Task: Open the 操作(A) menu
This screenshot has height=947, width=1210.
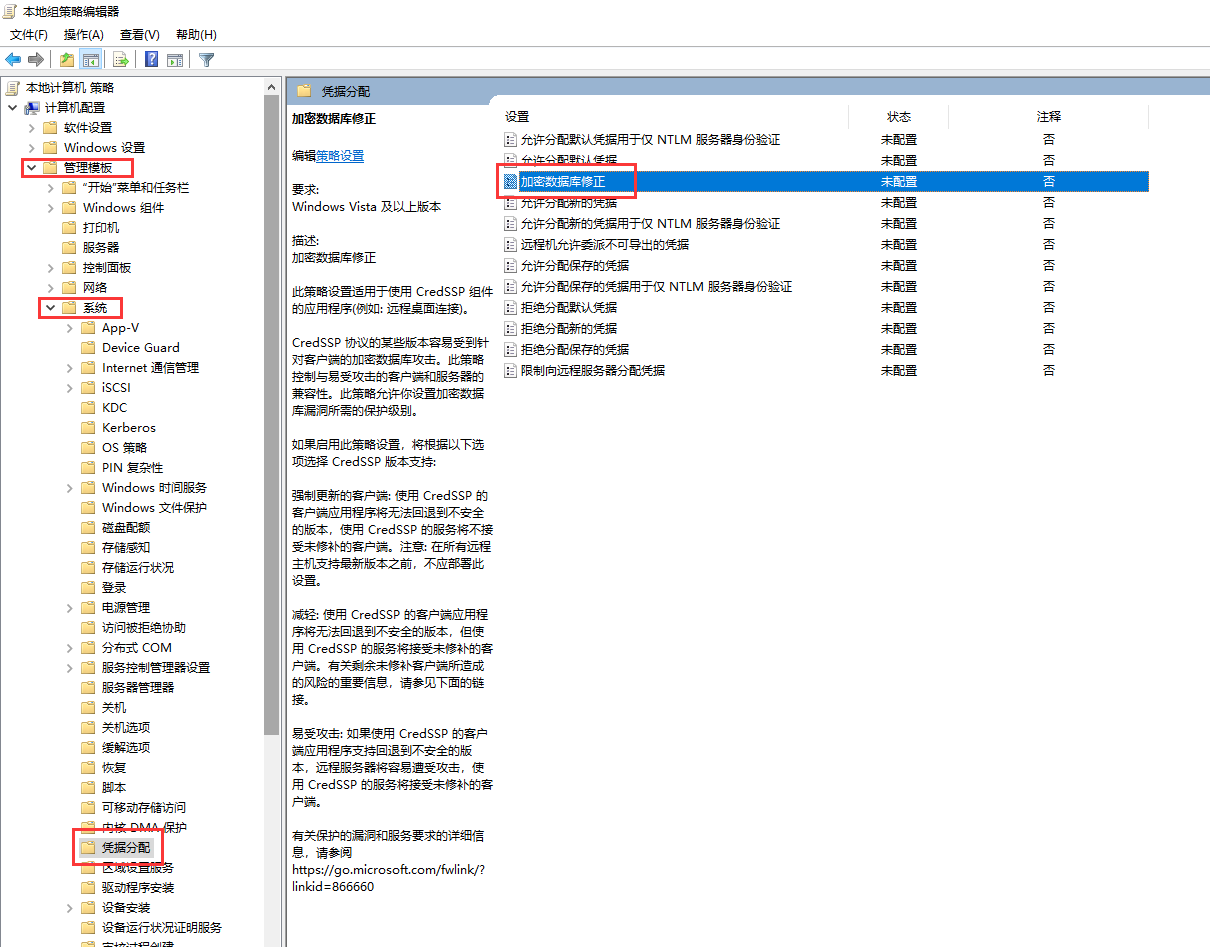Action: tap(84, 34)
